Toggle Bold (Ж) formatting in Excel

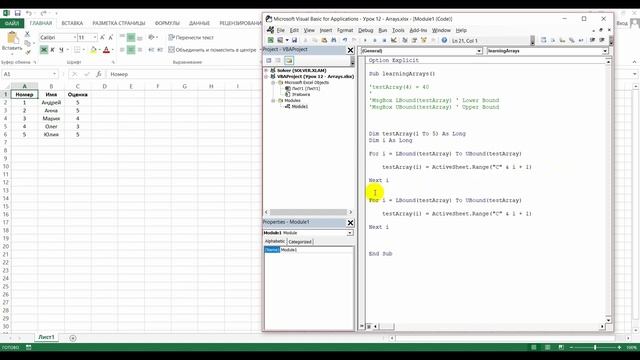pyautogui.click(x=44, y=50)
